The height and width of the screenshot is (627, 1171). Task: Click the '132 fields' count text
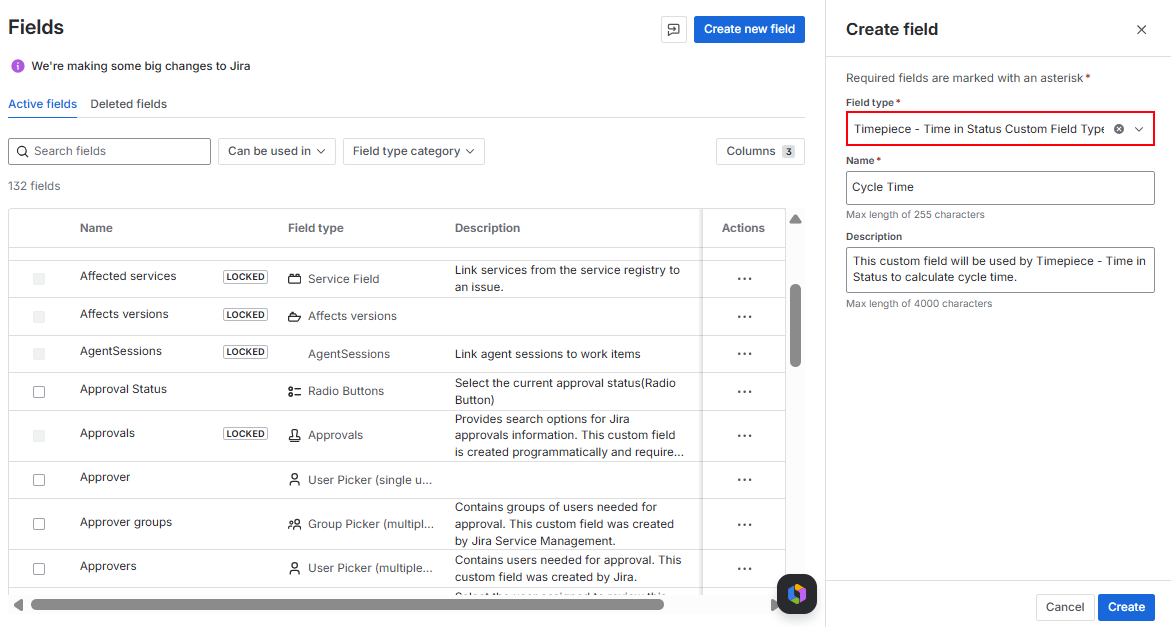[34, 187]
